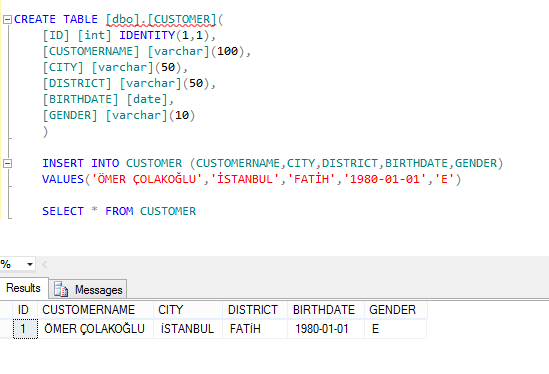Viewport: 549px width, 374px height.
Task: Select the ÖMER ÇOLAKOĞLU result cell
Action: click(x=95, y=329)
